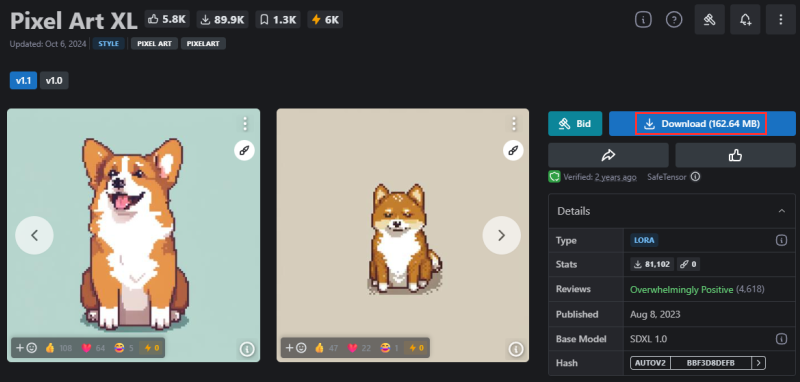Click the thumbs-up recommend button
This screenshot has height=382, width=800.
pos(735,156)
